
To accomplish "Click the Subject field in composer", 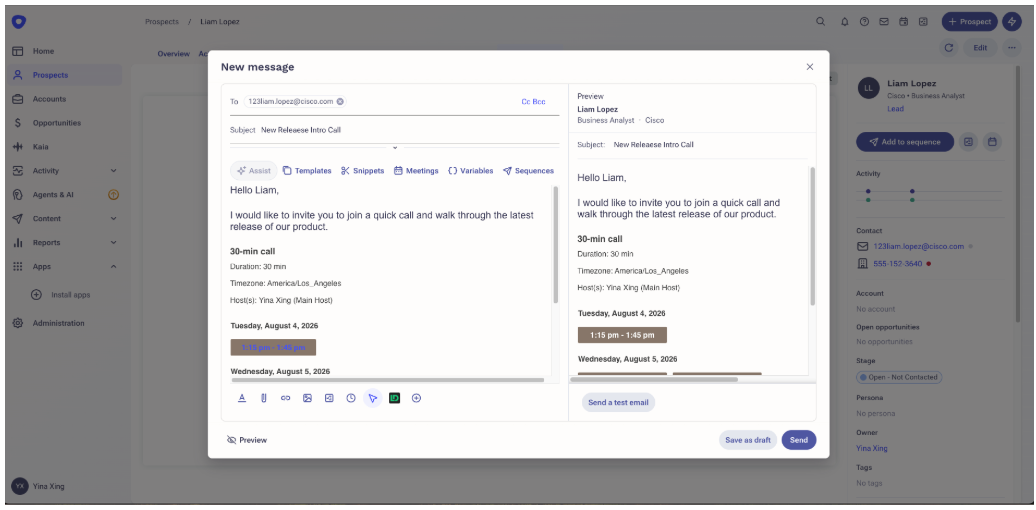I will pyautogui.click(x=394, y=130).
